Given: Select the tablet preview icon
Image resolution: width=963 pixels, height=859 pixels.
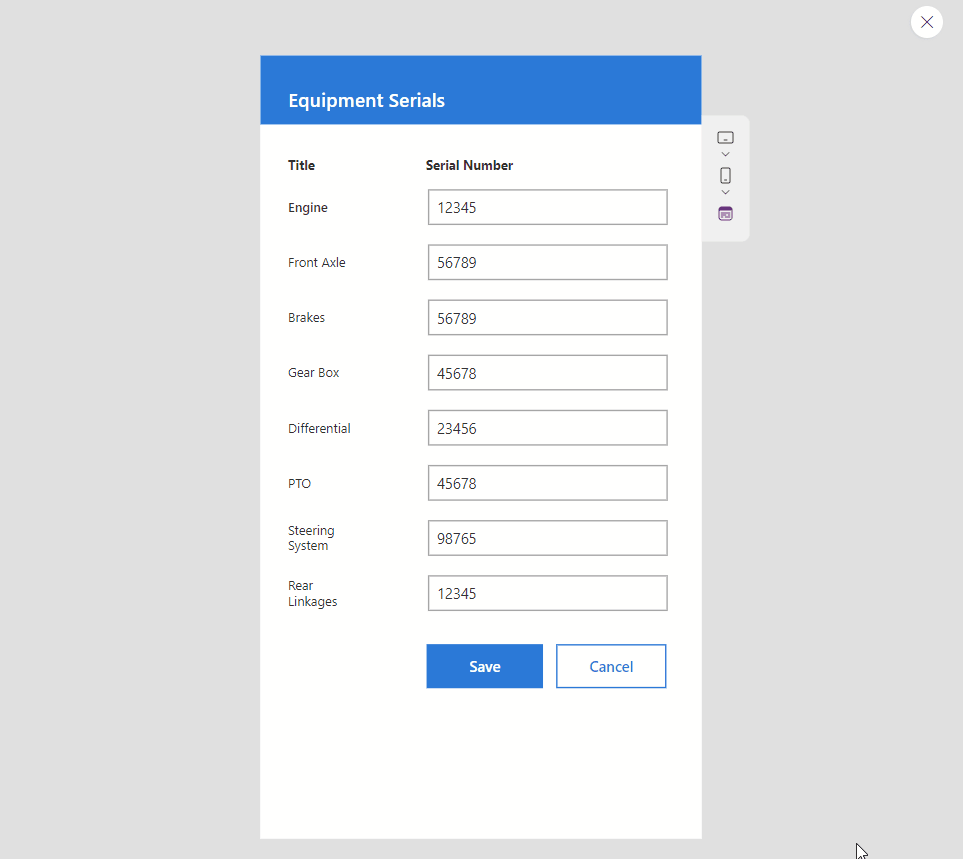Looking at the screenshot, I should pos(725,136).
